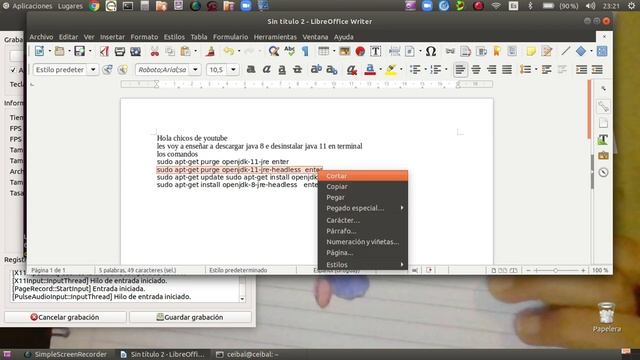Open the Herramientas menu

pos(275,37)
